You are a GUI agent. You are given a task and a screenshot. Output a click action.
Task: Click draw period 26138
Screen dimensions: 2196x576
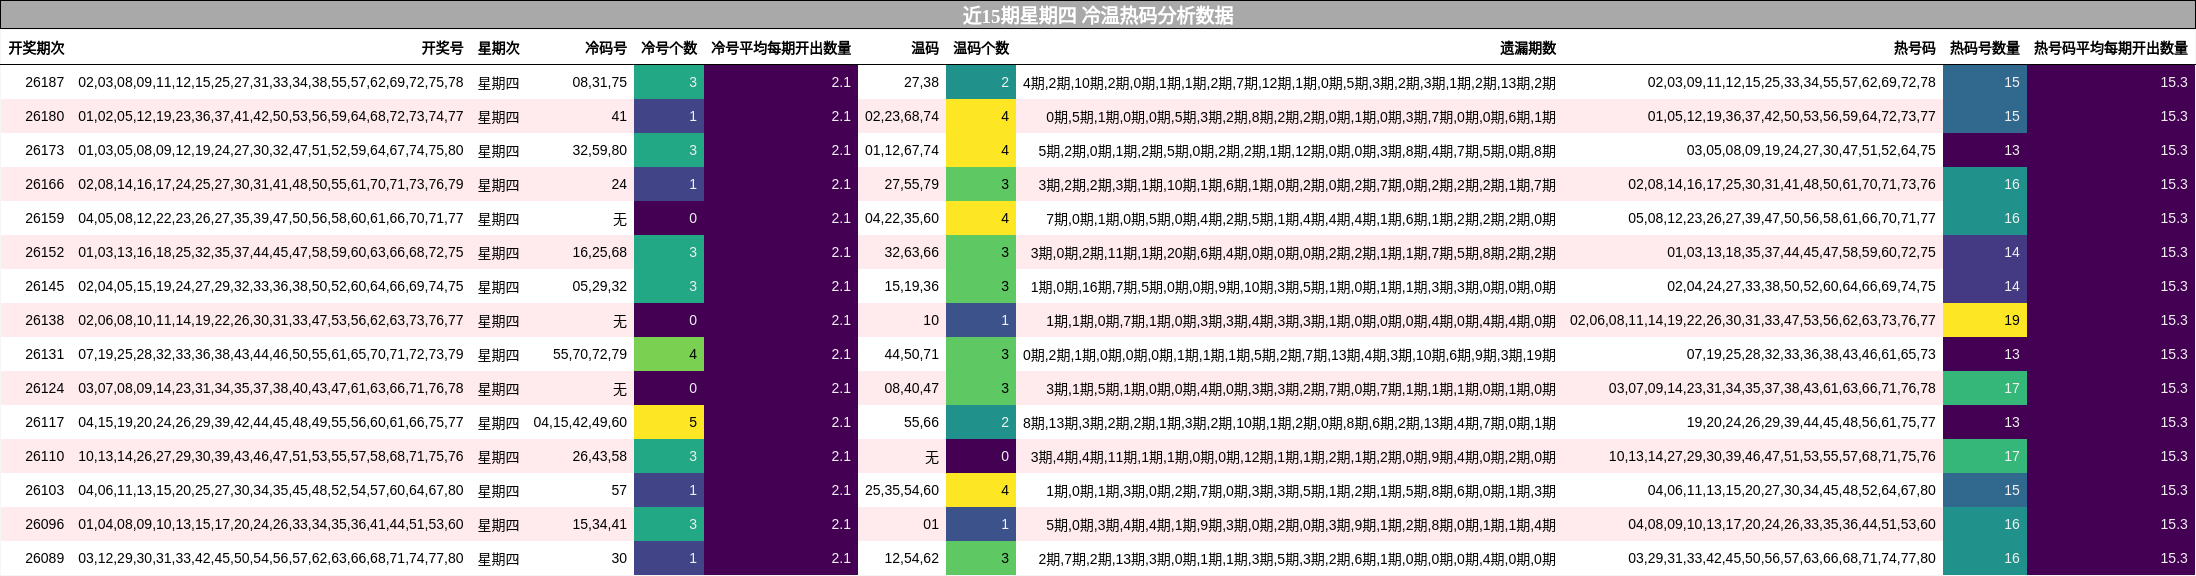click(44, 320)
